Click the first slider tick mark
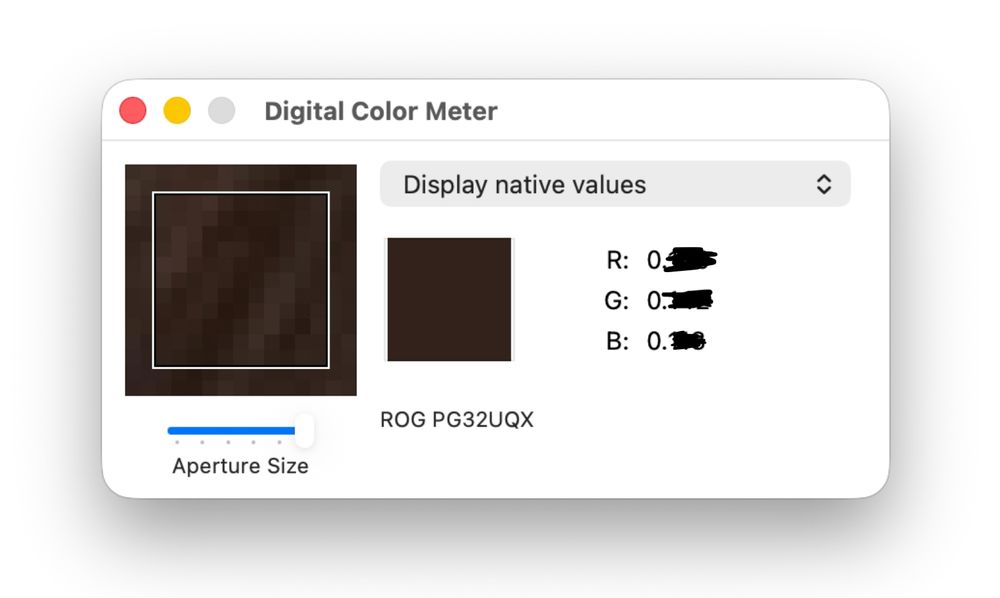 tap(177, 442)
